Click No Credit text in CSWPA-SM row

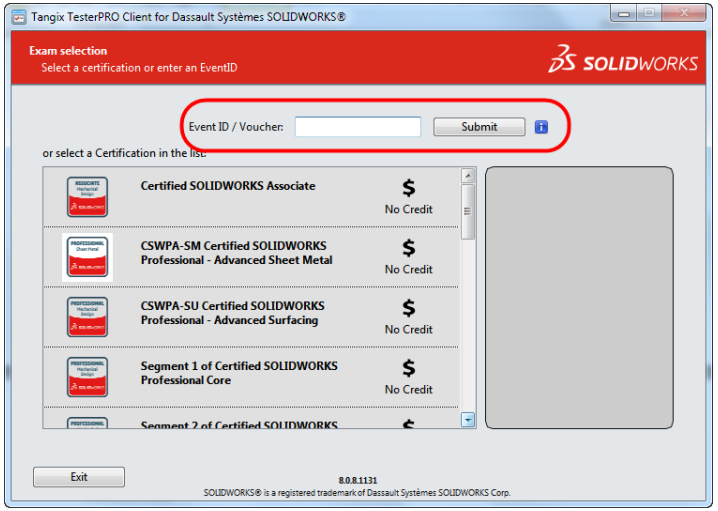point(408,269)
